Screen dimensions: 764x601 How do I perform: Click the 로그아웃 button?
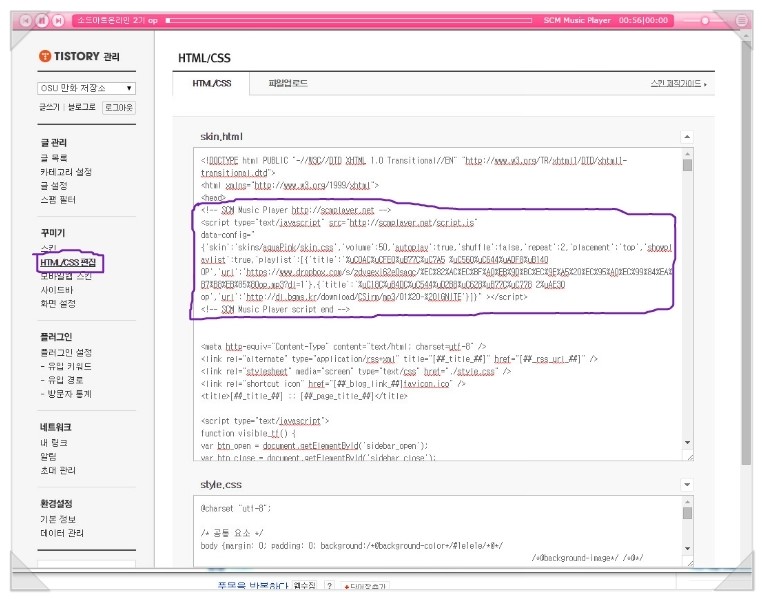pos(119,108)
